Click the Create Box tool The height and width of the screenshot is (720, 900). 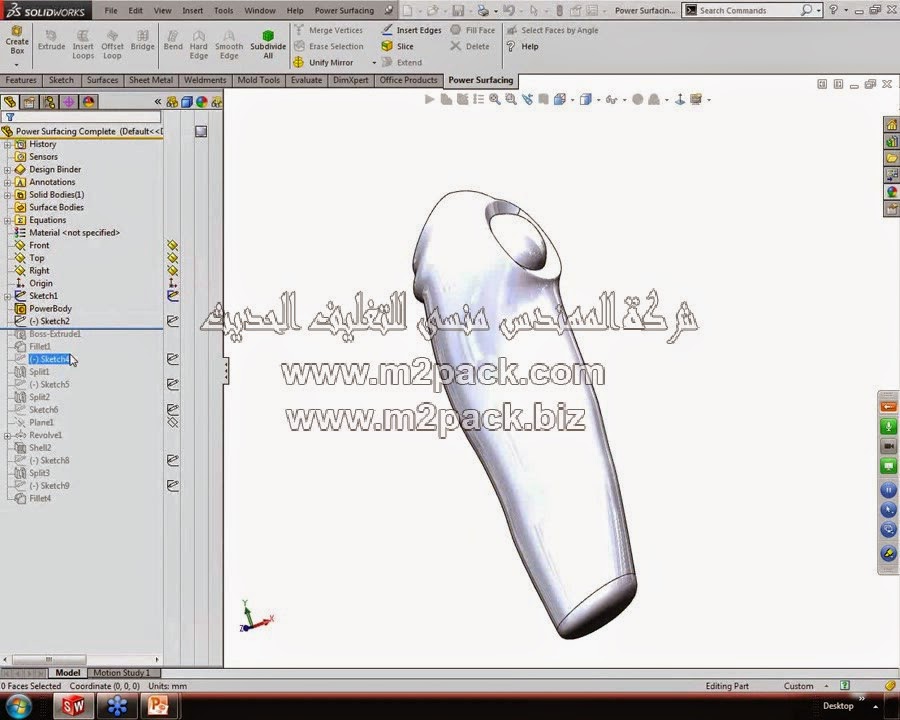pos(17,40)
